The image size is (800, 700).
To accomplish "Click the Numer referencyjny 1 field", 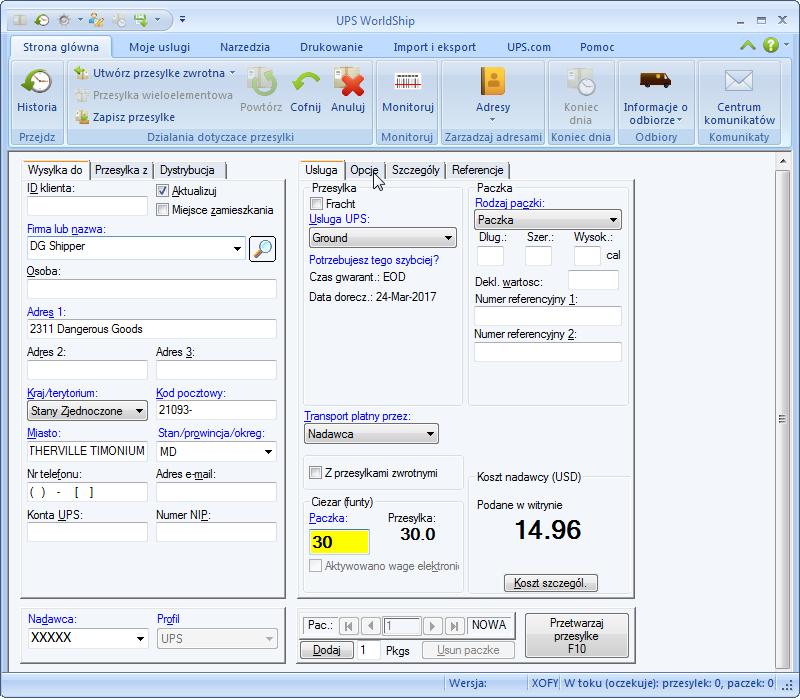I will [548, 316].
